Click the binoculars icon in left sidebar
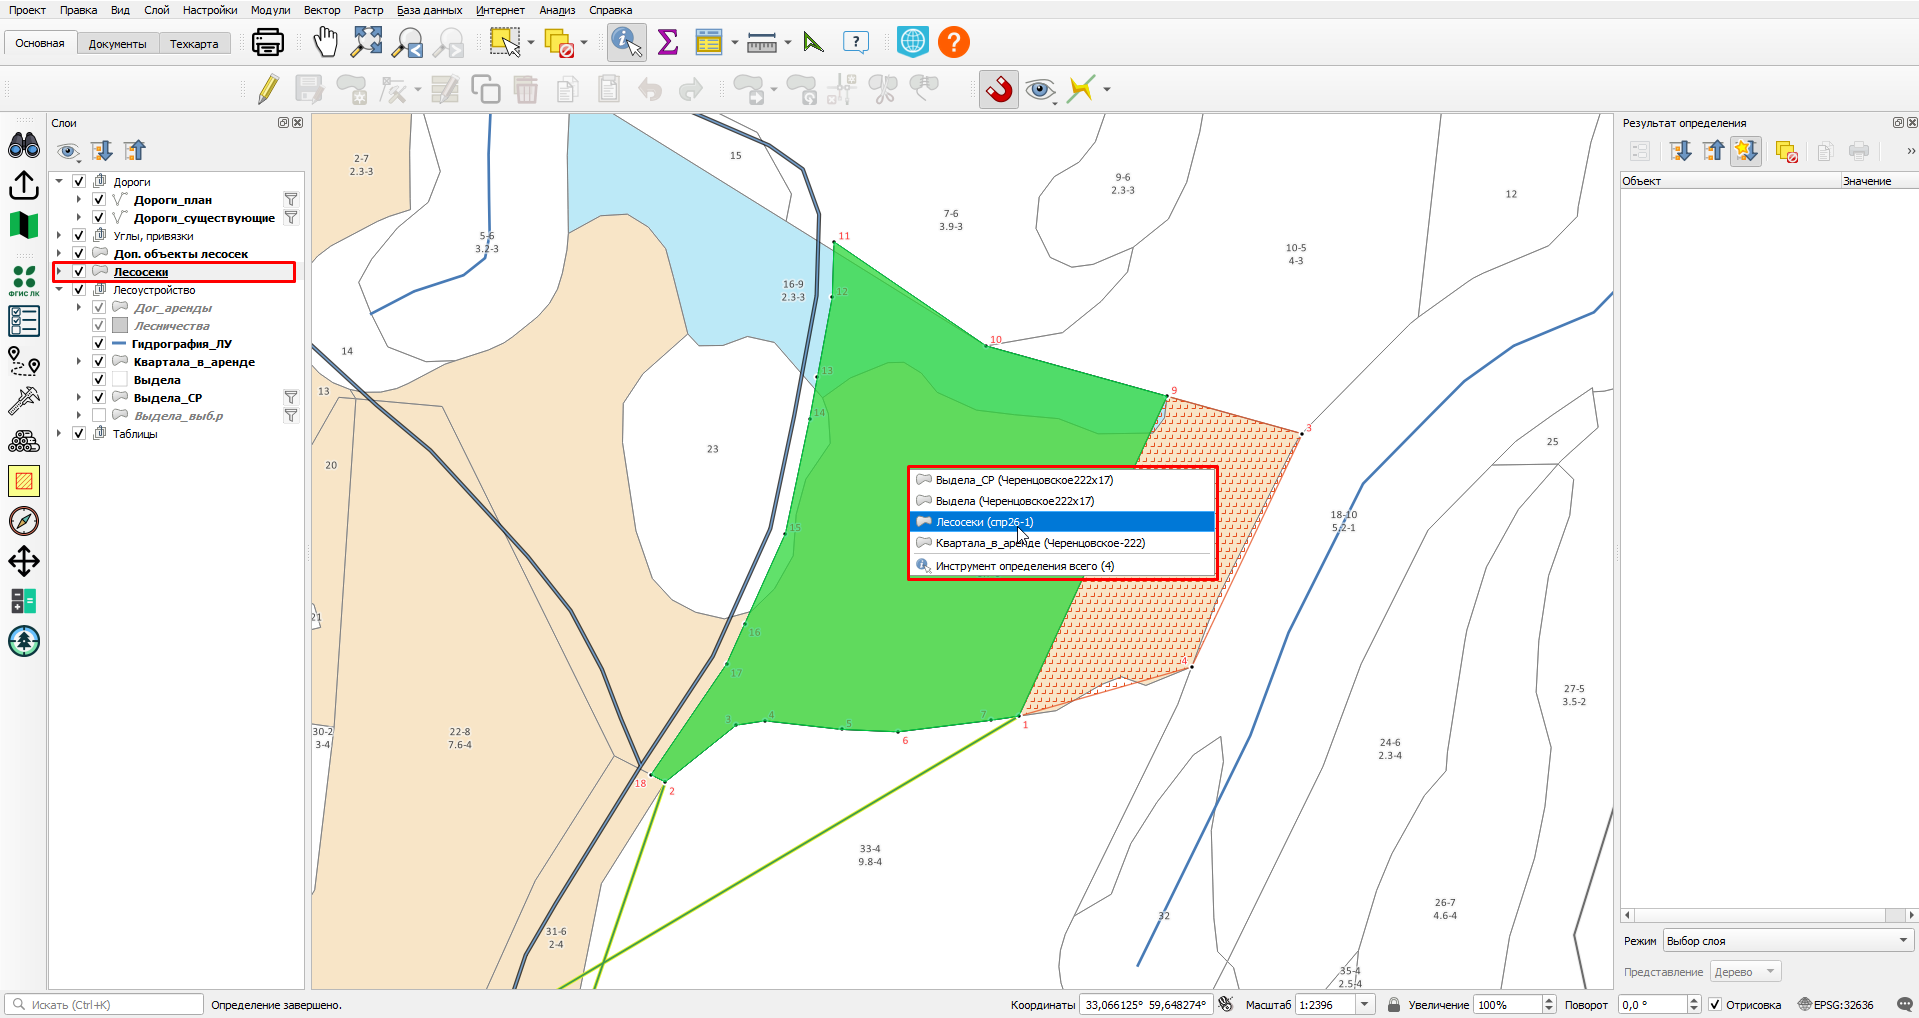This screenshot has height=1018, width=1919. pos(24,146)
